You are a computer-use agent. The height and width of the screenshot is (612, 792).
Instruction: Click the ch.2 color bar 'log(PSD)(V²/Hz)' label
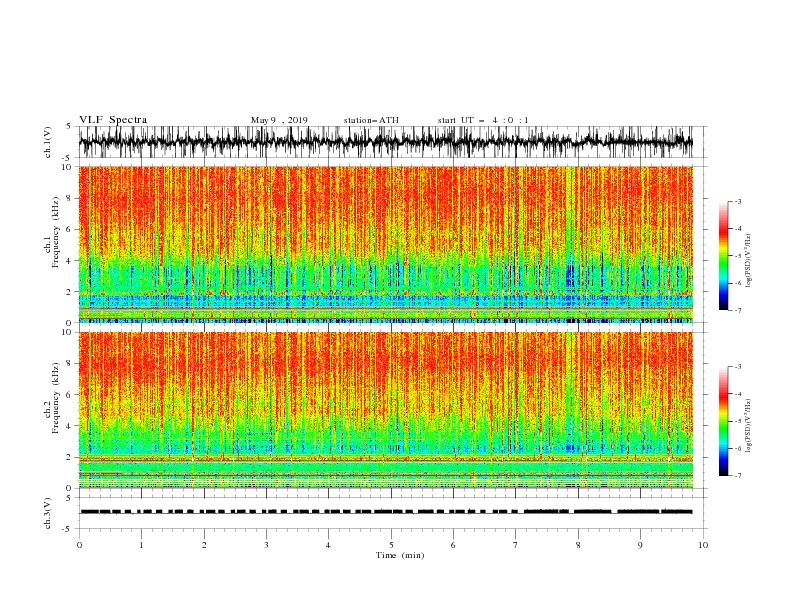(x=749, y=426)
